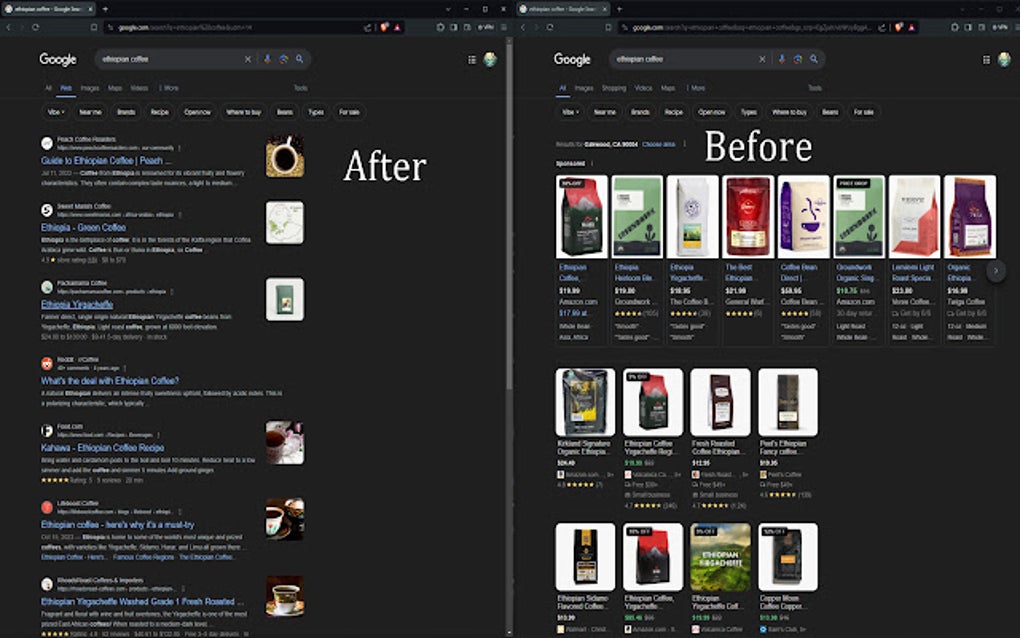Open the account avatar in the After window
Image resolution: width=1020 pixels, height=638 pixels.
coord(490,60)
